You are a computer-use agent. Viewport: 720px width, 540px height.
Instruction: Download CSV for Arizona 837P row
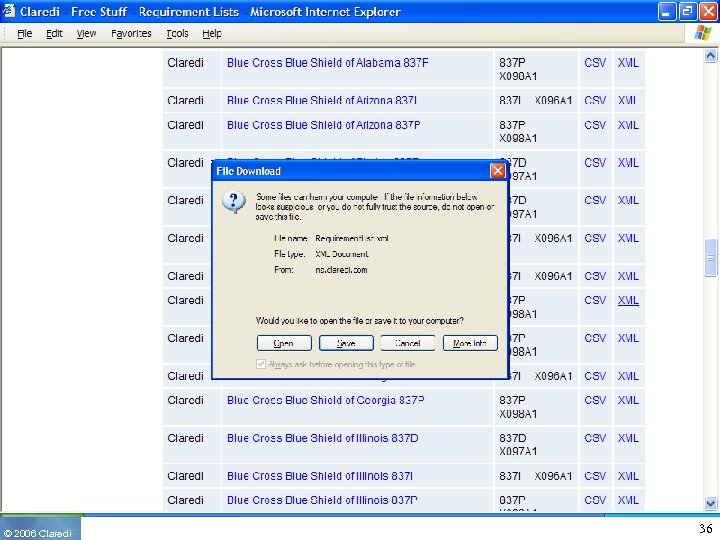tap(595, 125)
